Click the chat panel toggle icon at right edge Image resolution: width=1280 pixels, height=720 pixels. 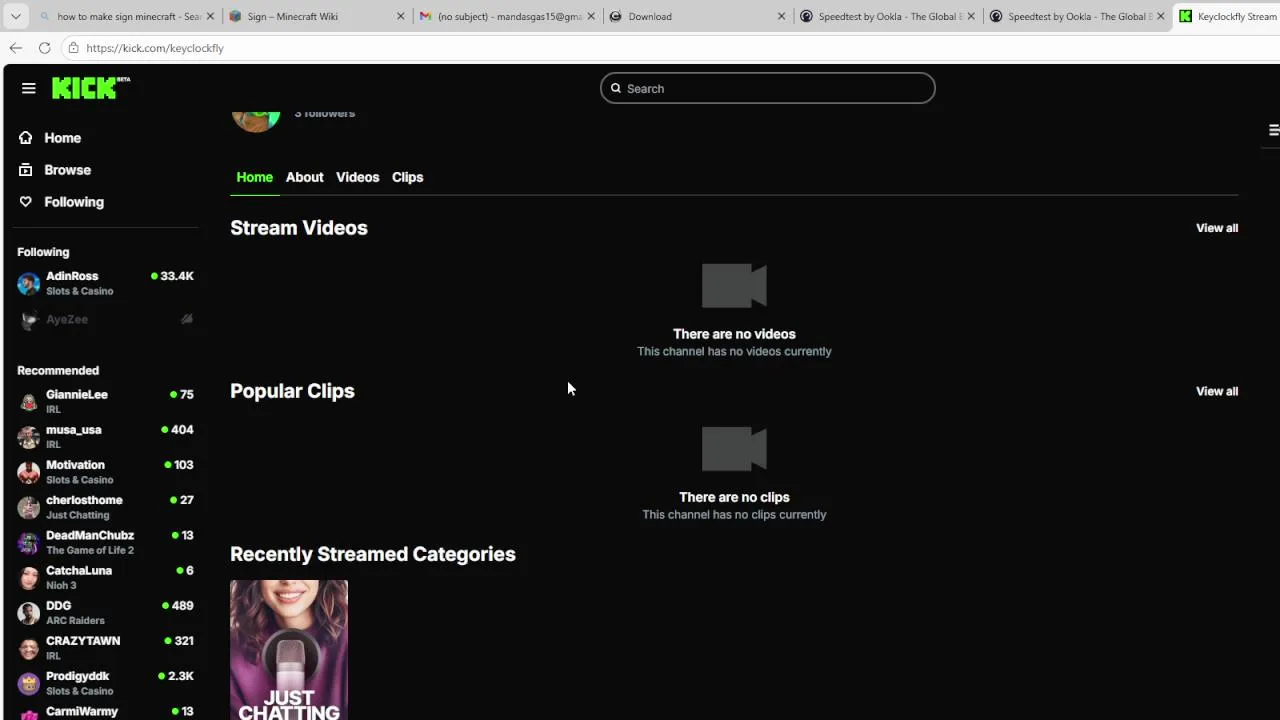[x=1273, y=130]
